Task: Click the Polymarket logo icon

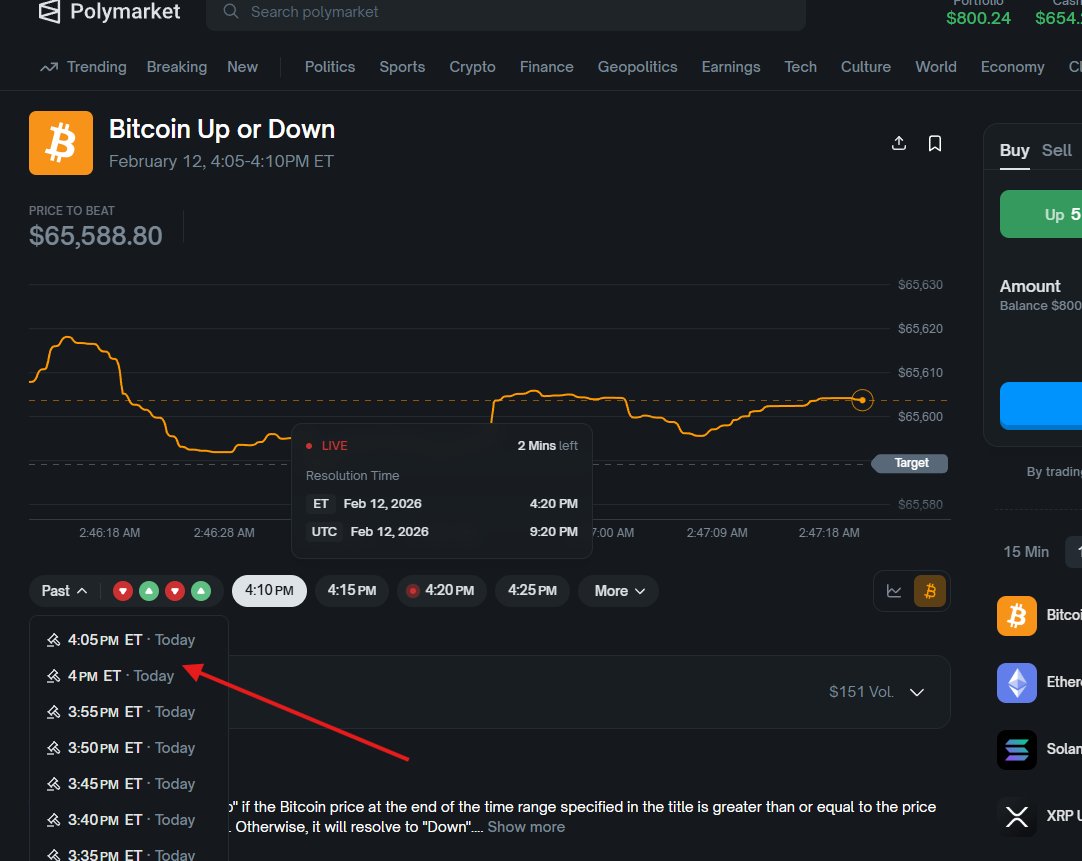Action: [49, 11]
